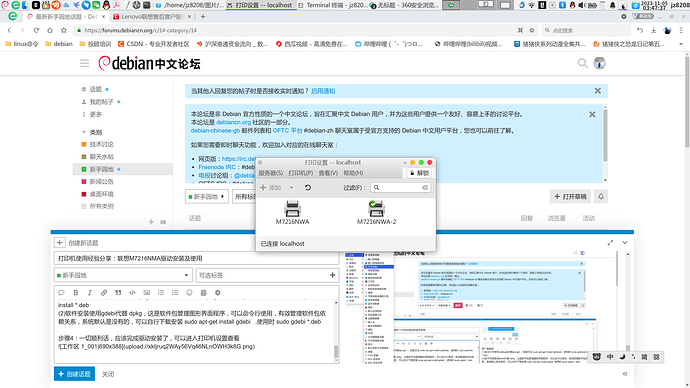Image resolution: width=690 pixels, height=388 pixels.
Task: Click the composer text area scrollbar
Action: (336, 351)
